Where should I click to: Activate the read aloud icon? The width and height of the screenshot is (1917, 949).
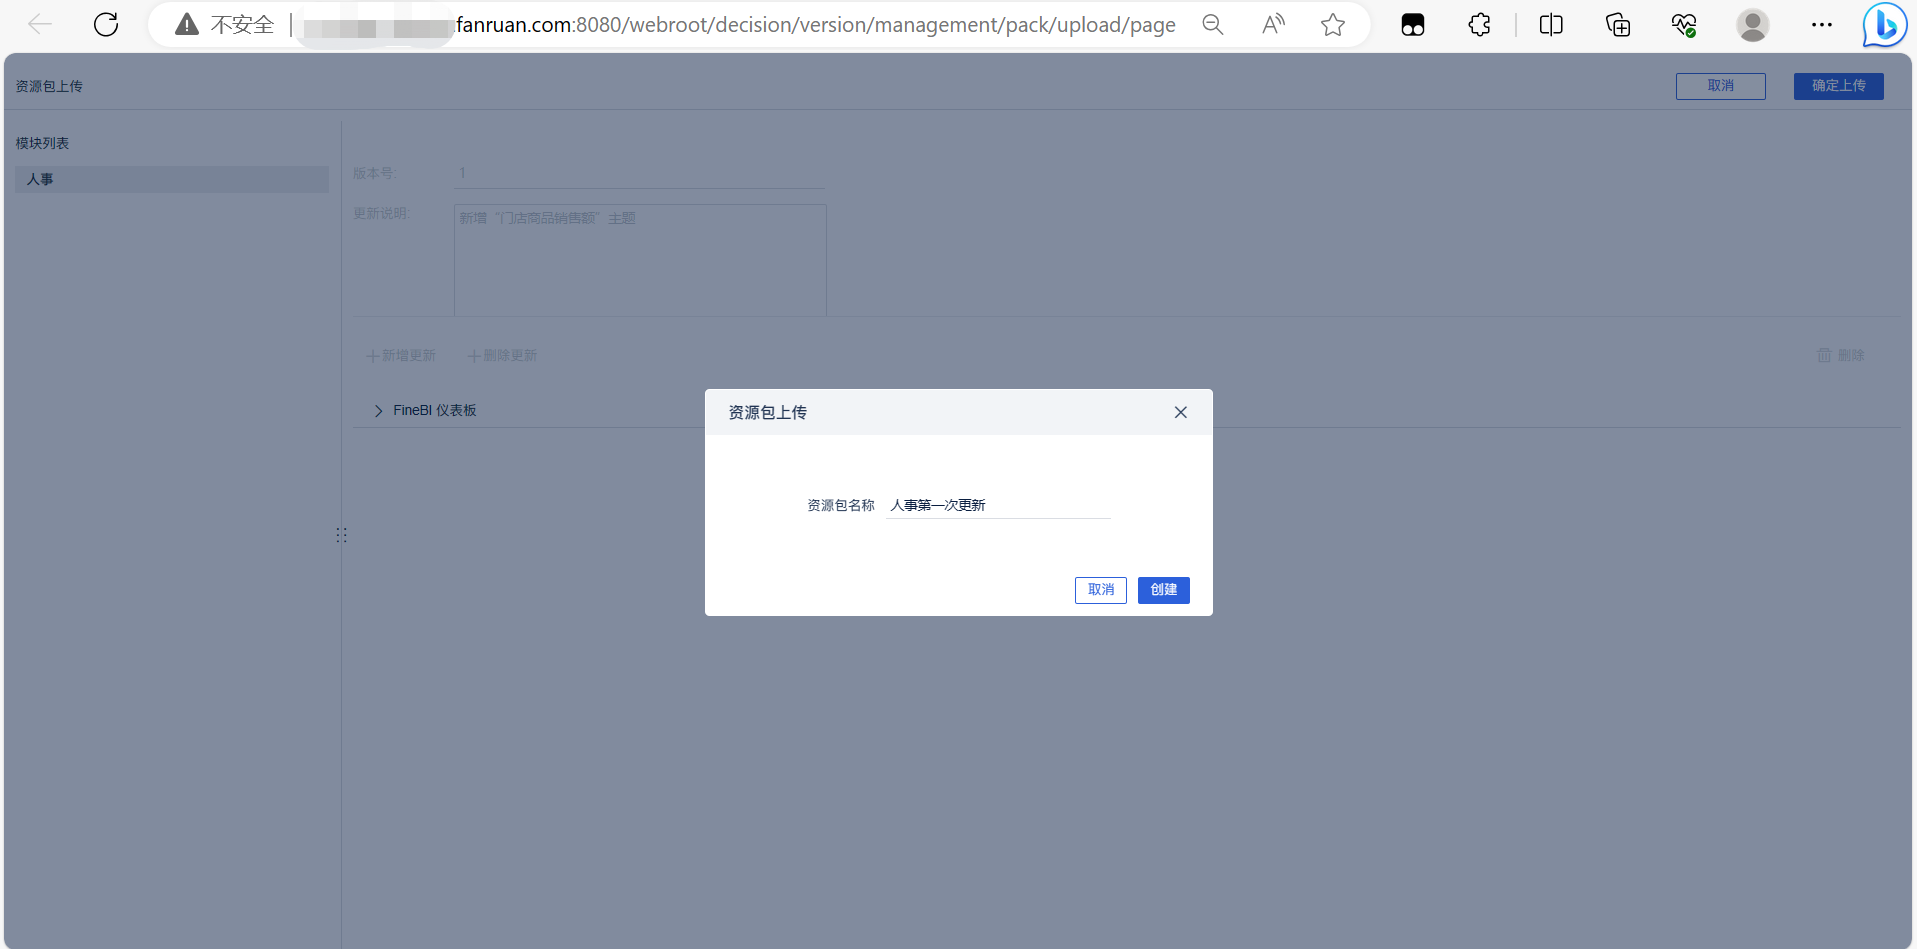[1273, 25]
